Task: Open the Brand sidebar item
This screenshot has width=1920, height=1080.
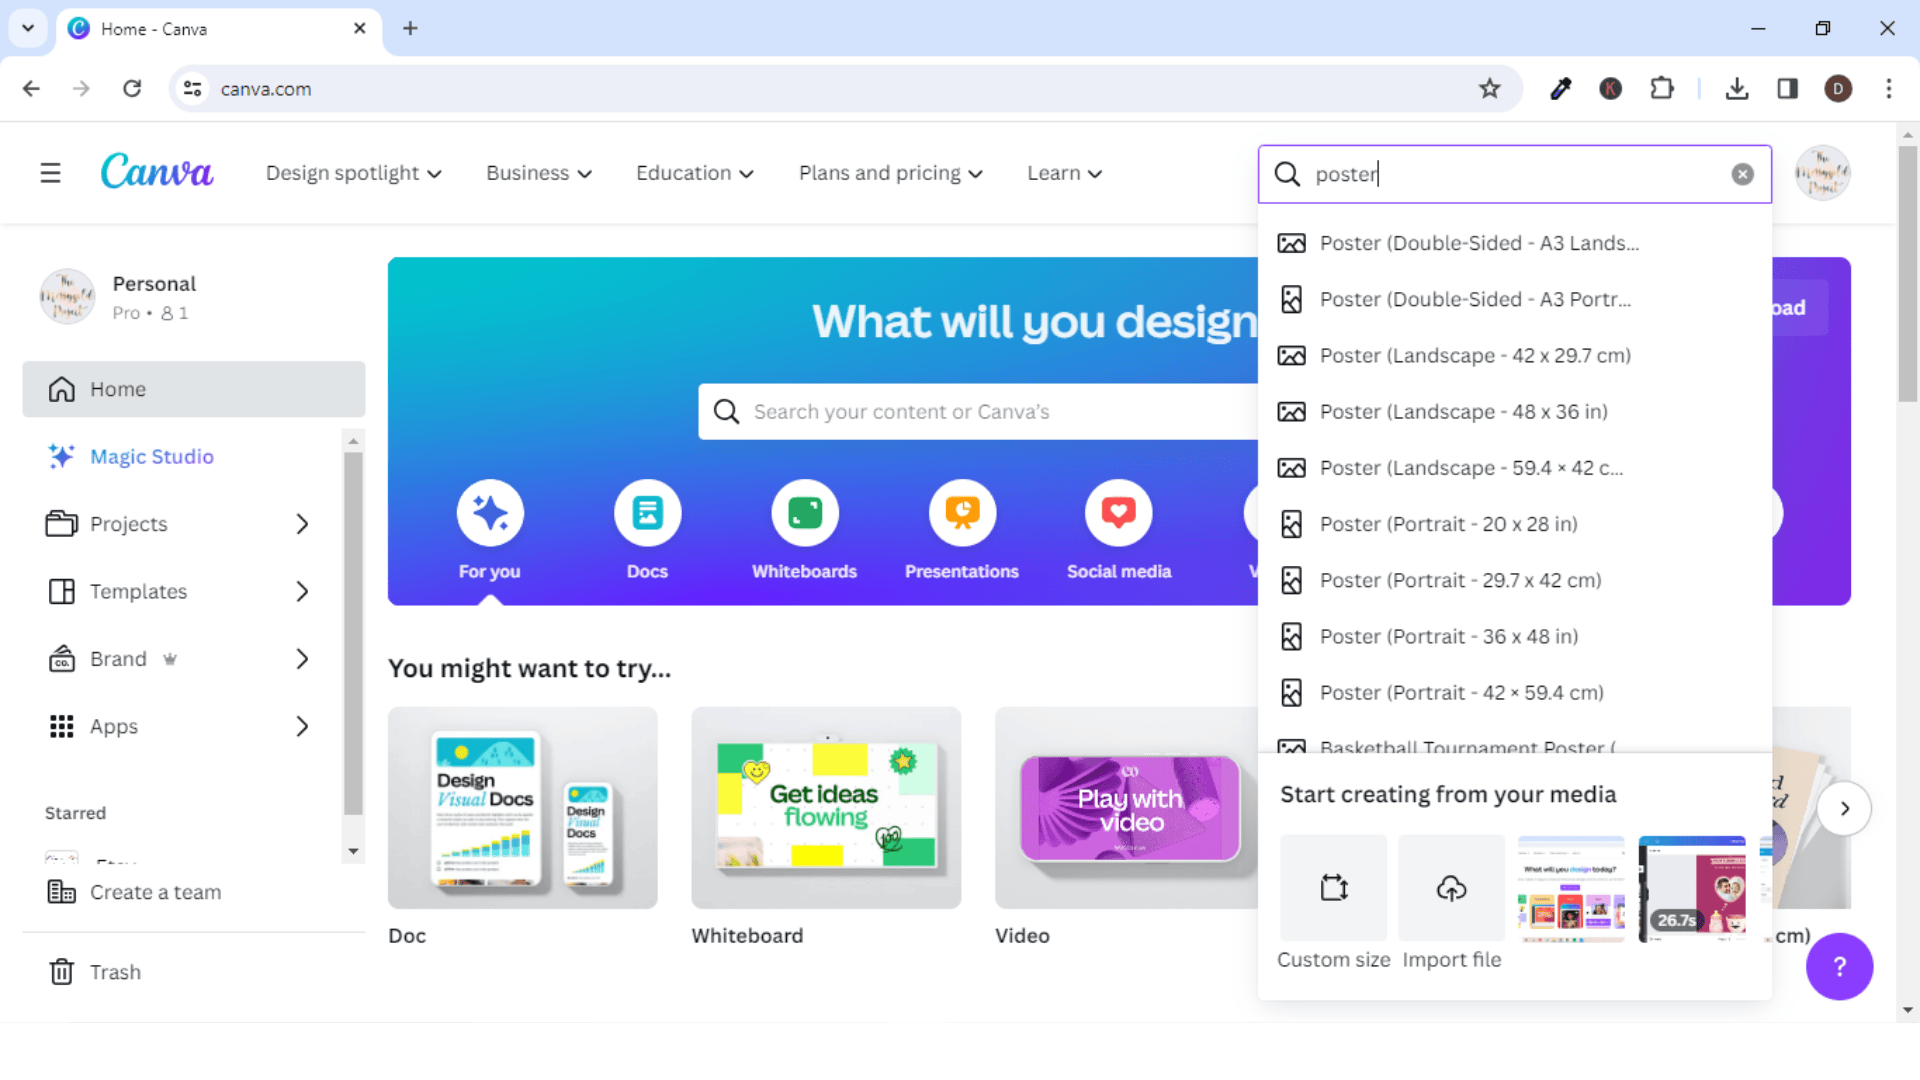Action: click(120, 659)
